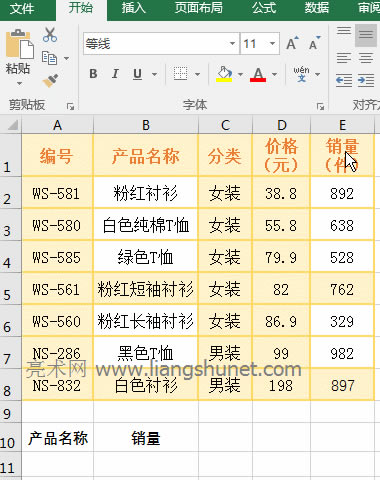380x480 pixels.
Task: Select cell containing 编号
Action: pos(57,155)
